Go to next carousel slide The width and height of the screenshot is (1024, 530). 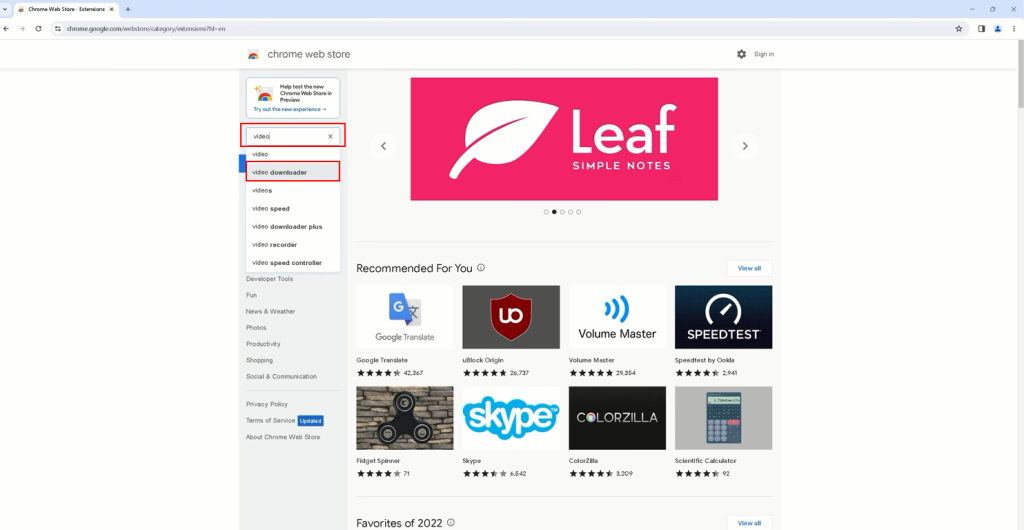click(x=744, y=146)
